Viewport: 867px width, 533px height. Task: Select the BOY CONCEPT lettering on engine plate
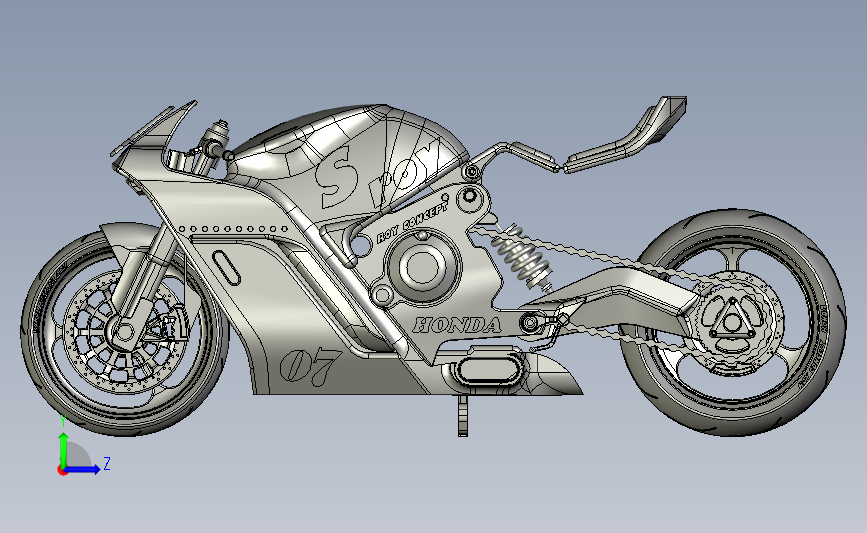(x=412, y=223)
